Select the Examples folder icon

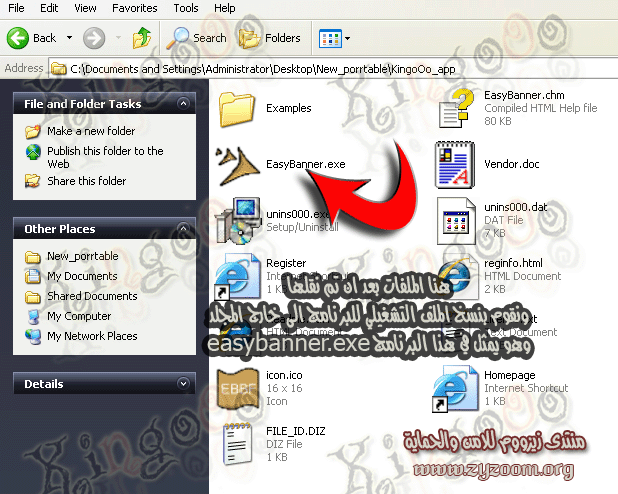point(237,109)
